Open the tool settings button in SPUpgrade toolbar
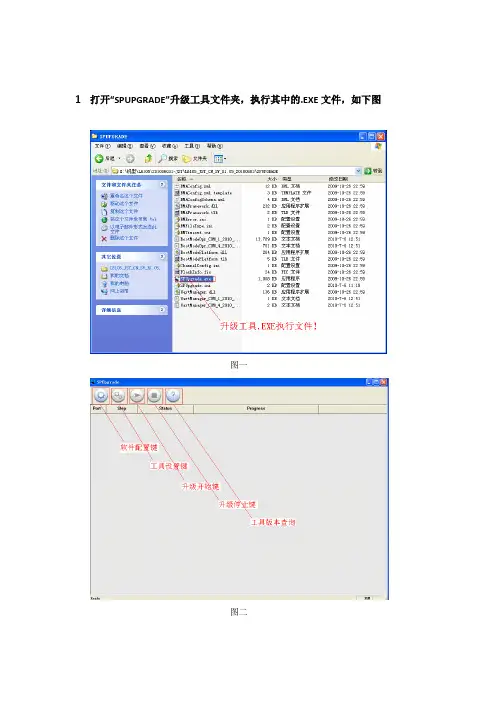The height and width of the screenshot is (702, 496). pyautogui.click(x=119, y=396)
